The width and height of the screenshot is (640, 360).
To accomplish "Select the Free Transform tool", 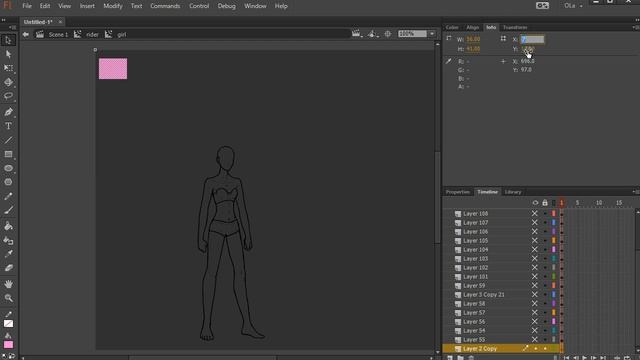I will [x=8, y=68].
